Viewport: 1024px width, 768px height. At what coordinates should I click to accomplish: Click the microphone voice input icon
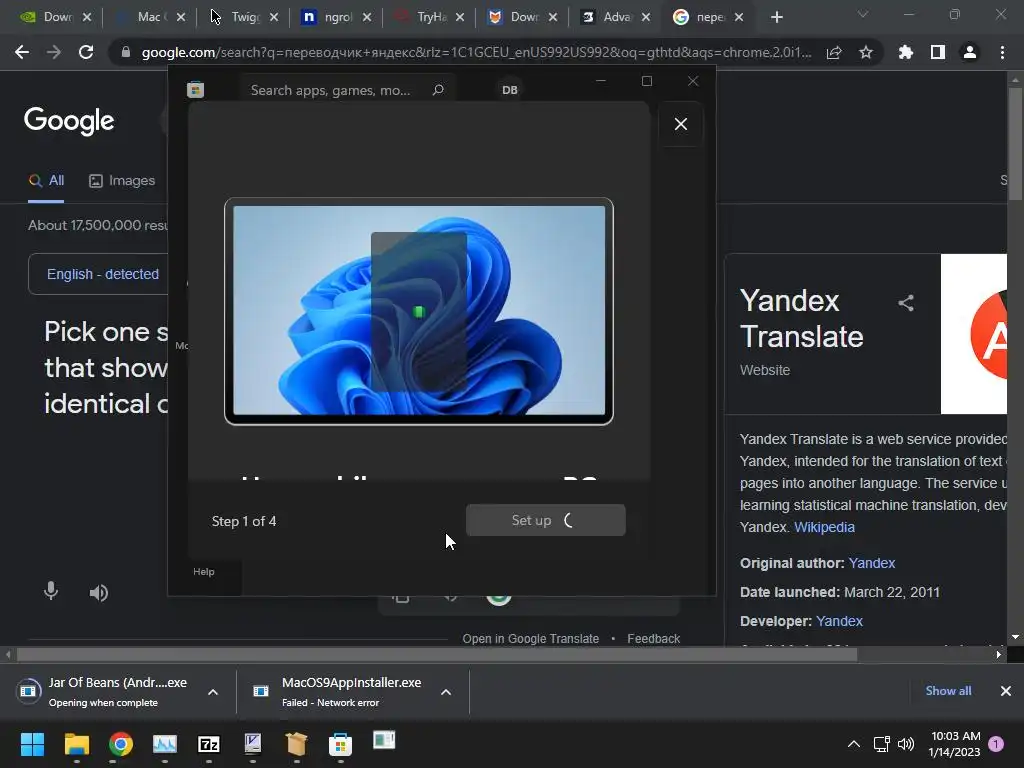point(51,592)
